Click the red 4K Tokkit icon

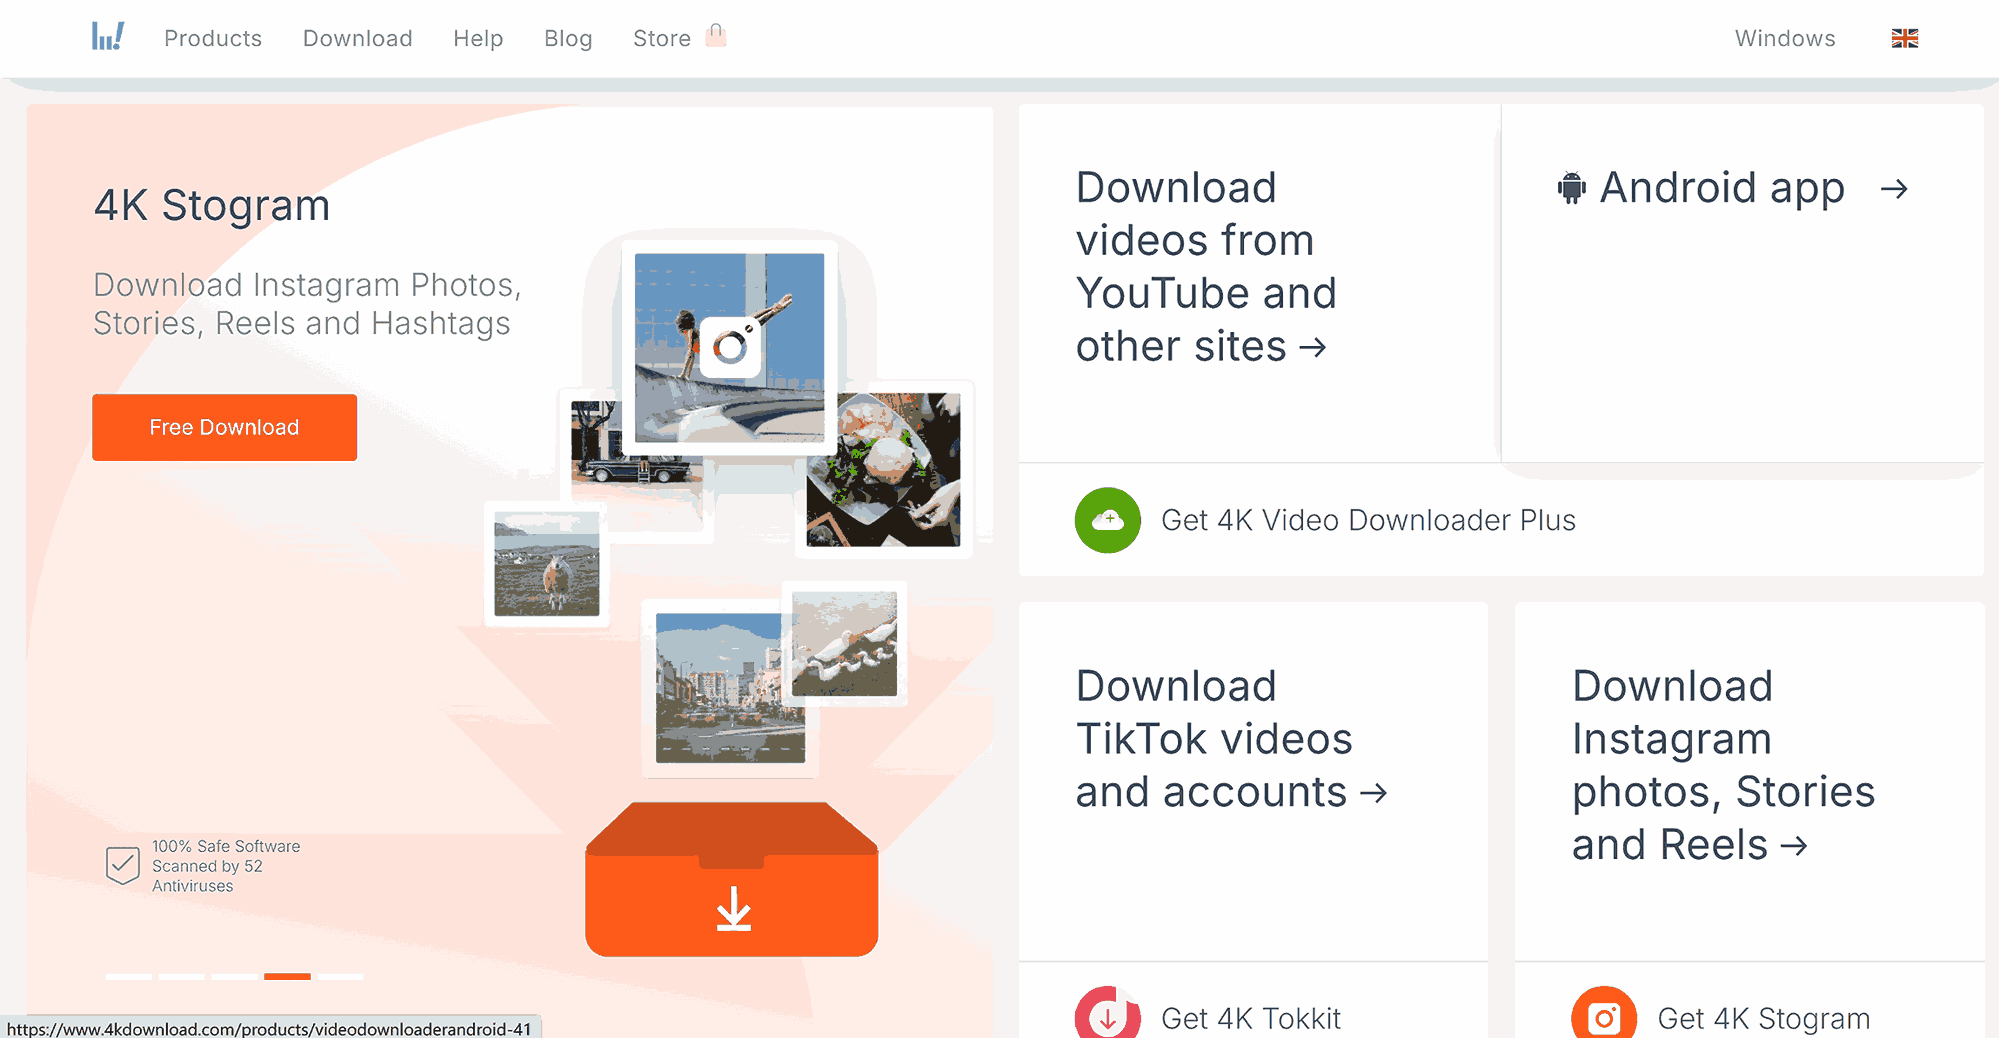[1107, 1016]
